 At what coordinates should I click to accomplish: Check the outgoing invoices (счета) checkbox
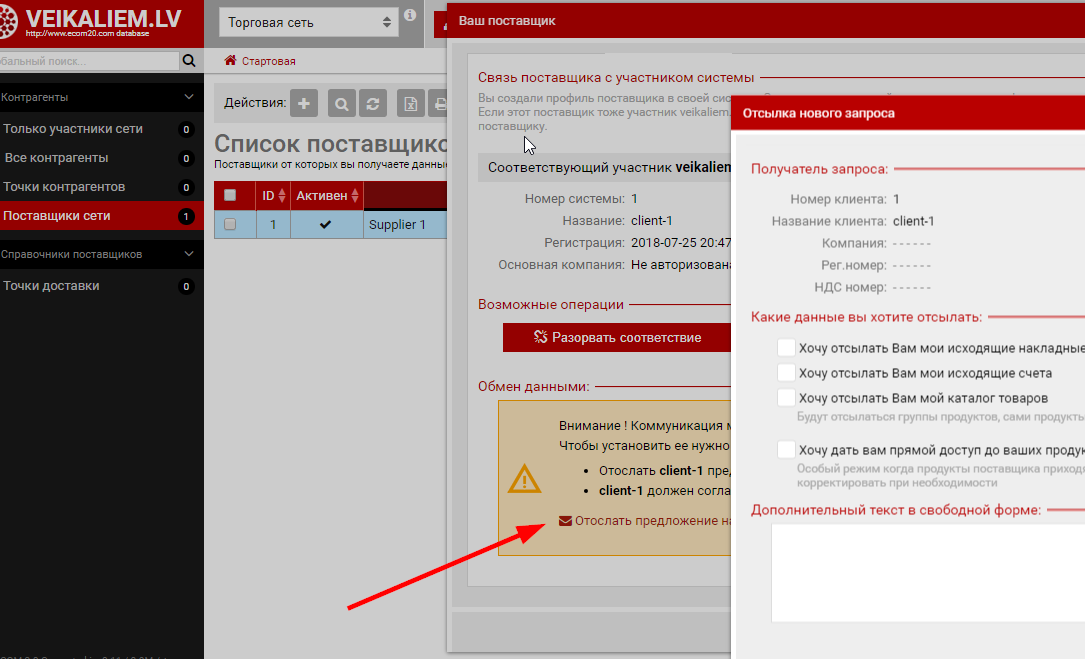click(x=786, y=373)
